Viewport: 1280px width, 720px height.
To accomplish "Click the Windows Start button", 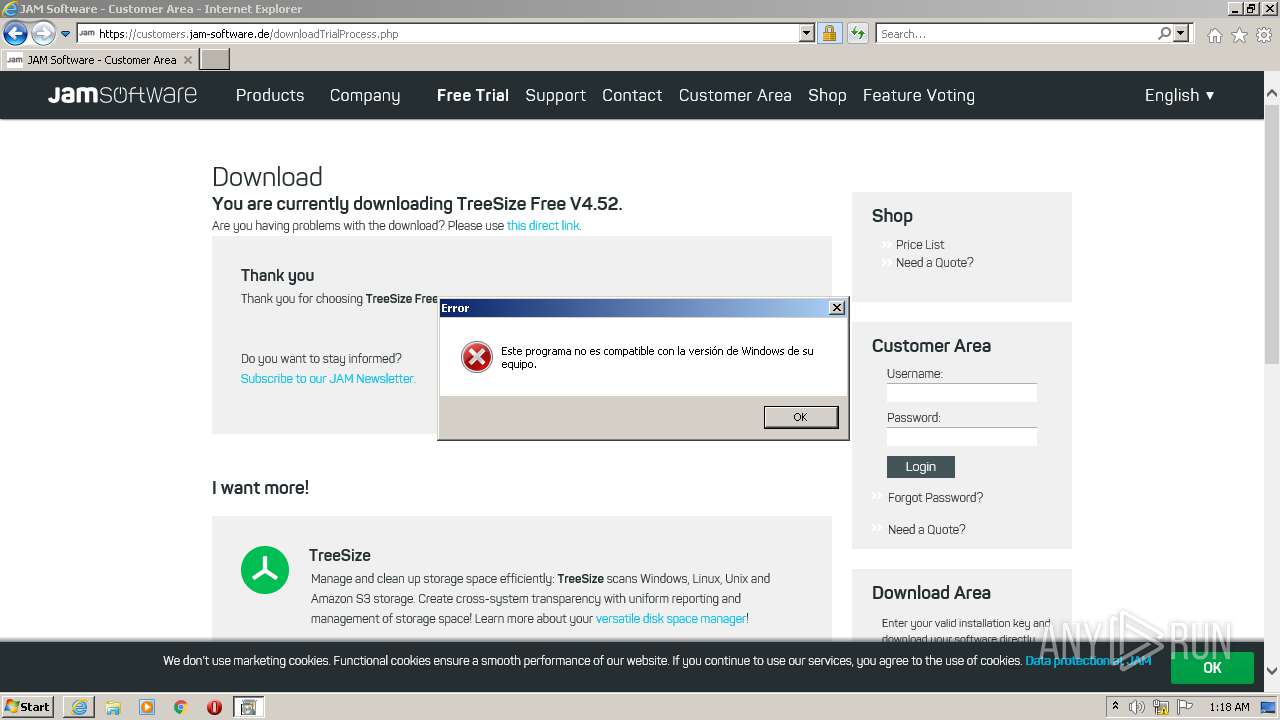I will click(28, 707).
